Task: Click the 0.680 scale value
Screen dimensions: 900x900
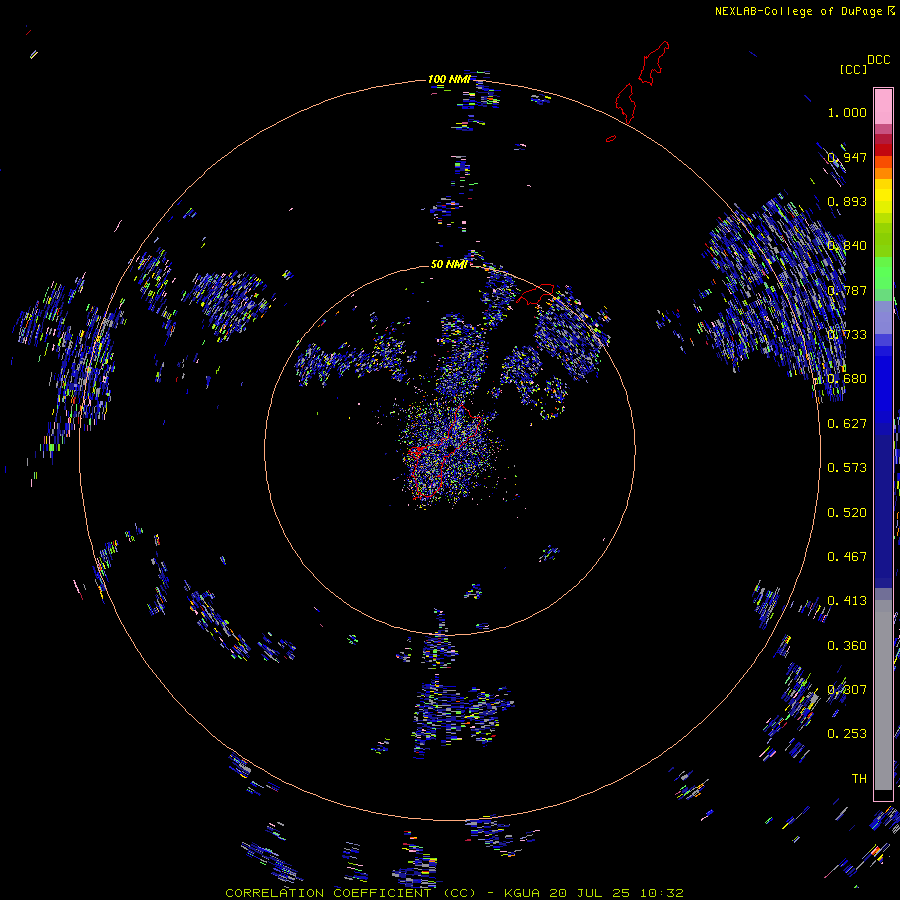Action: pos(847,379)
